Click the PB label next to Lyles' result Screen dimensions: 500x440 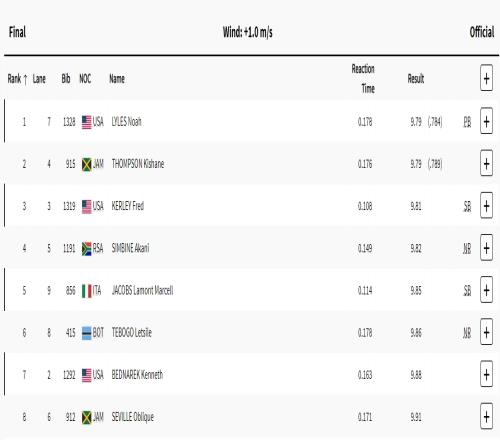coord(467,122)
